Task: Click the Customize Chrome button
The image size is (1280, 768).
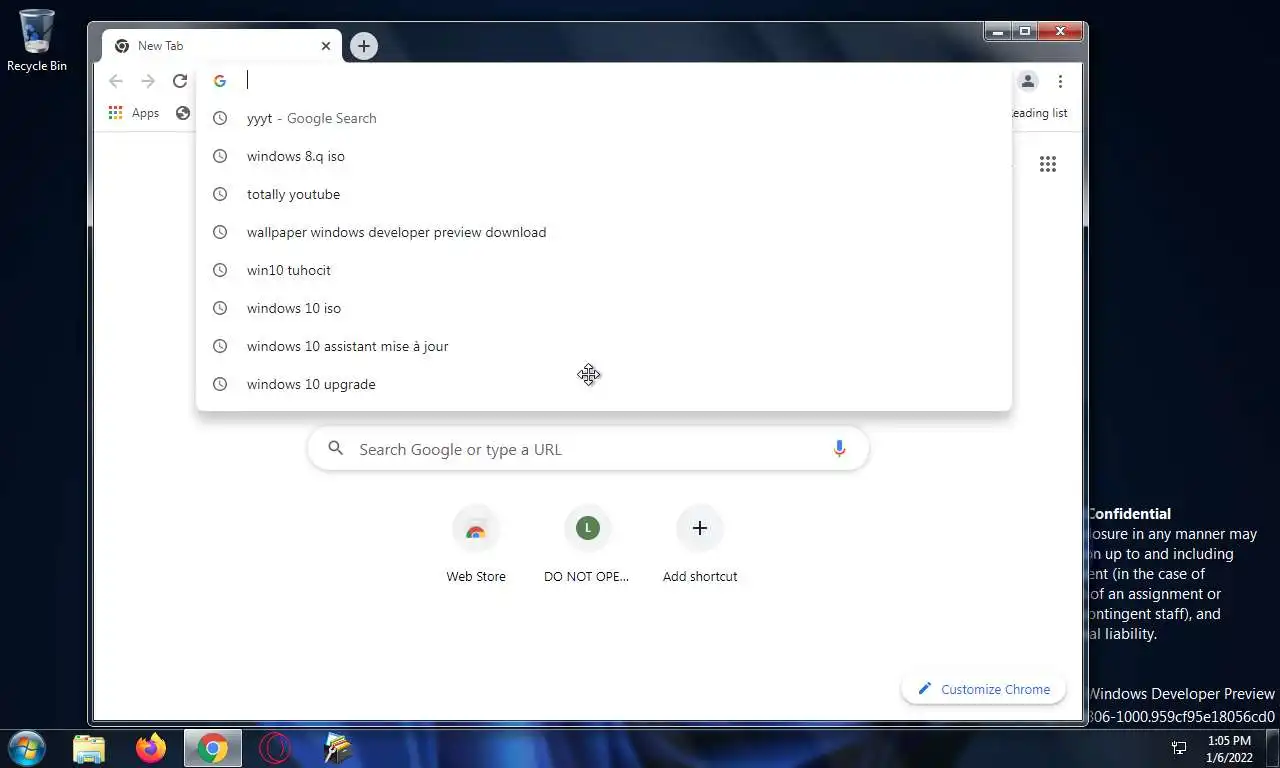Action: [984, 689]
